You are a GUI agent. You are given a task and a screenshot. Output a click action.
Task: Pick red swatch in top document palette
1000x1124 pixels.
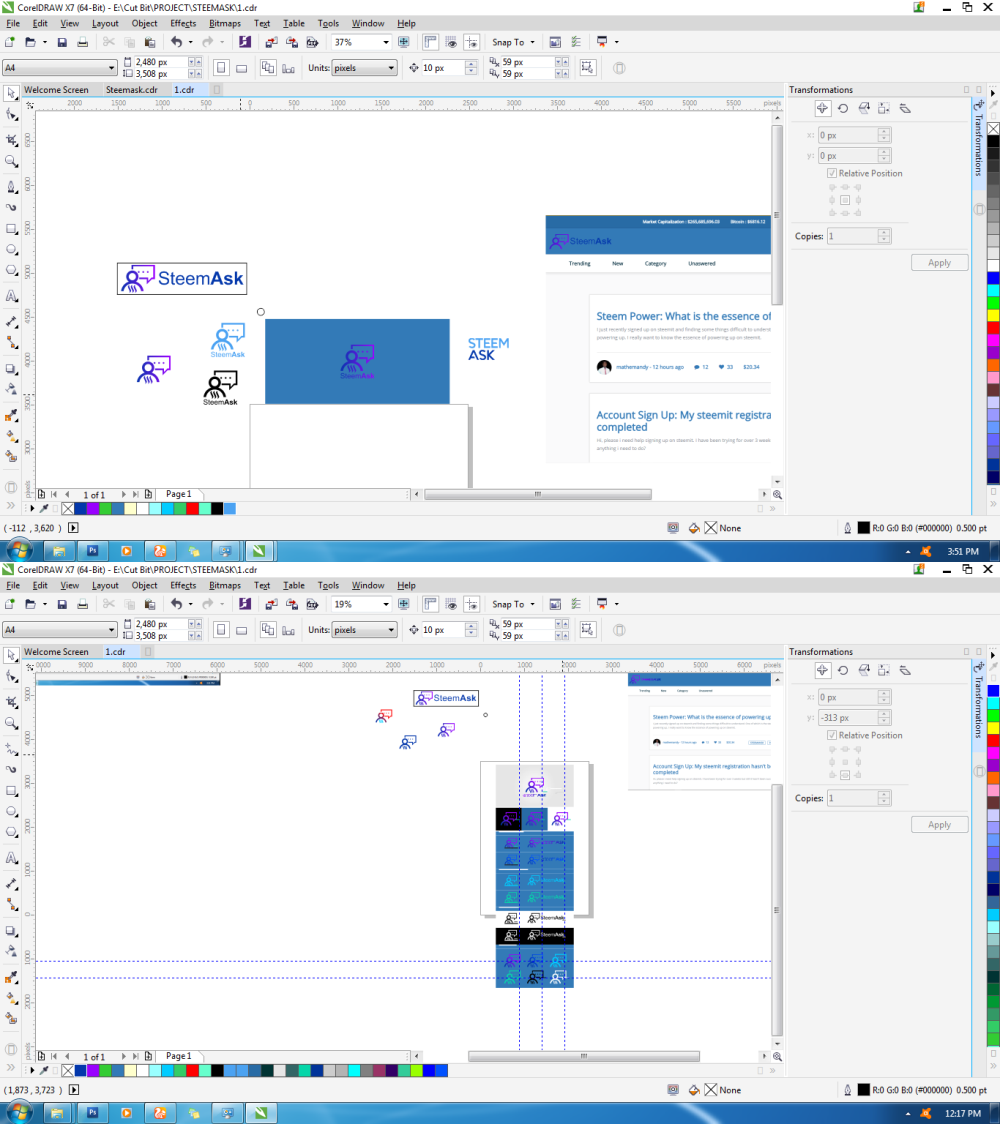pos(192,508)
